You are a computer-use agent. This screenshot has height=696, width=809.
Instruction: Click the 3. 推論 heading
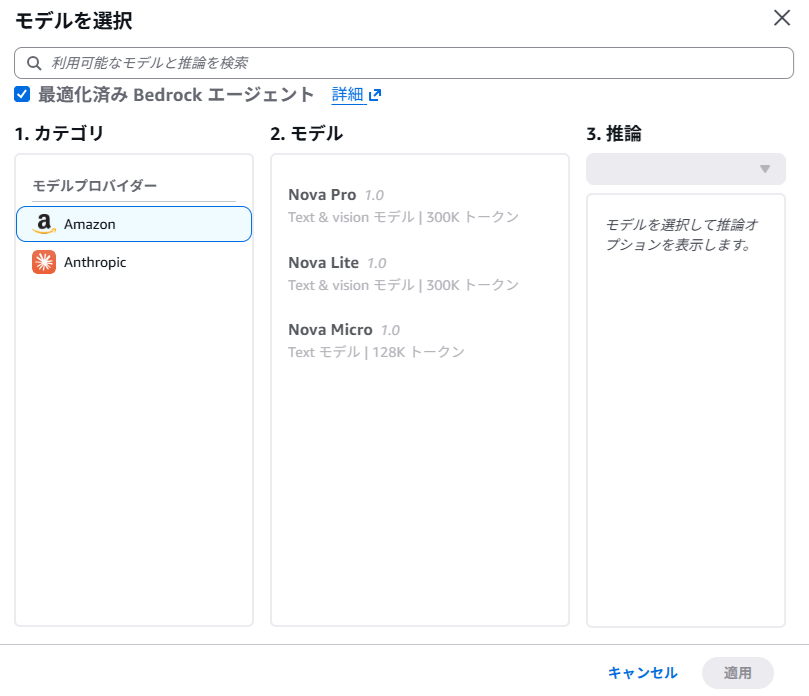pyautogui.click(x=614, y=134)
